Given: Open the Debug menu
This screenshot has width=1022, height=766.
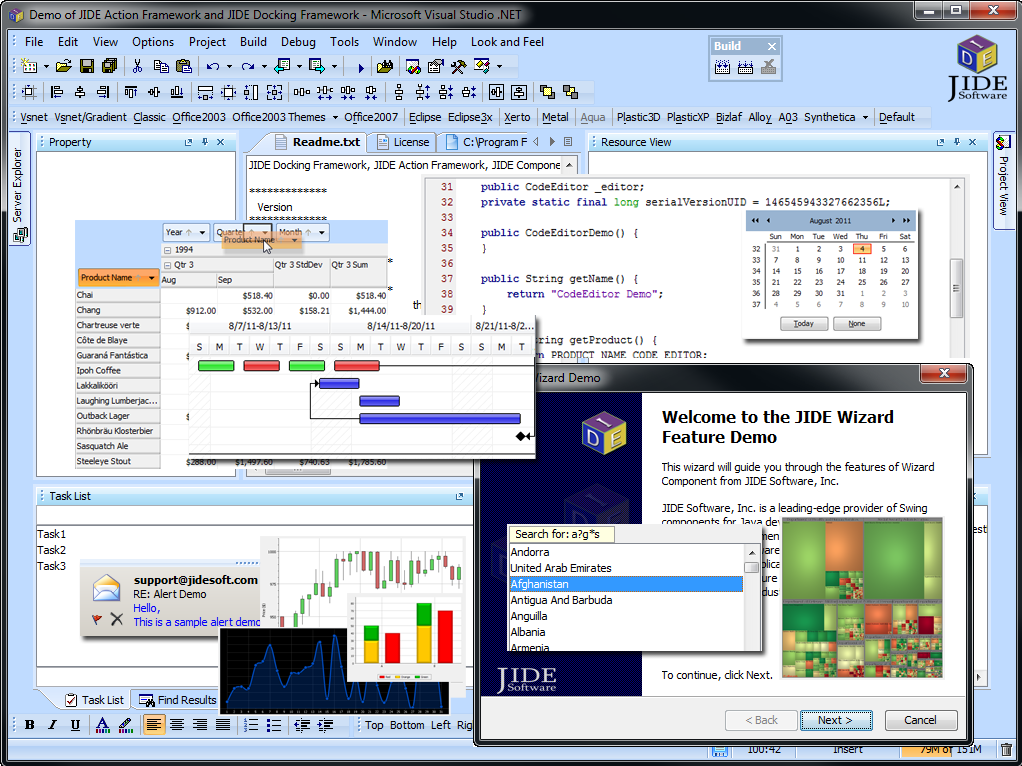Looking at the screenshot, I should click(298, 42).
